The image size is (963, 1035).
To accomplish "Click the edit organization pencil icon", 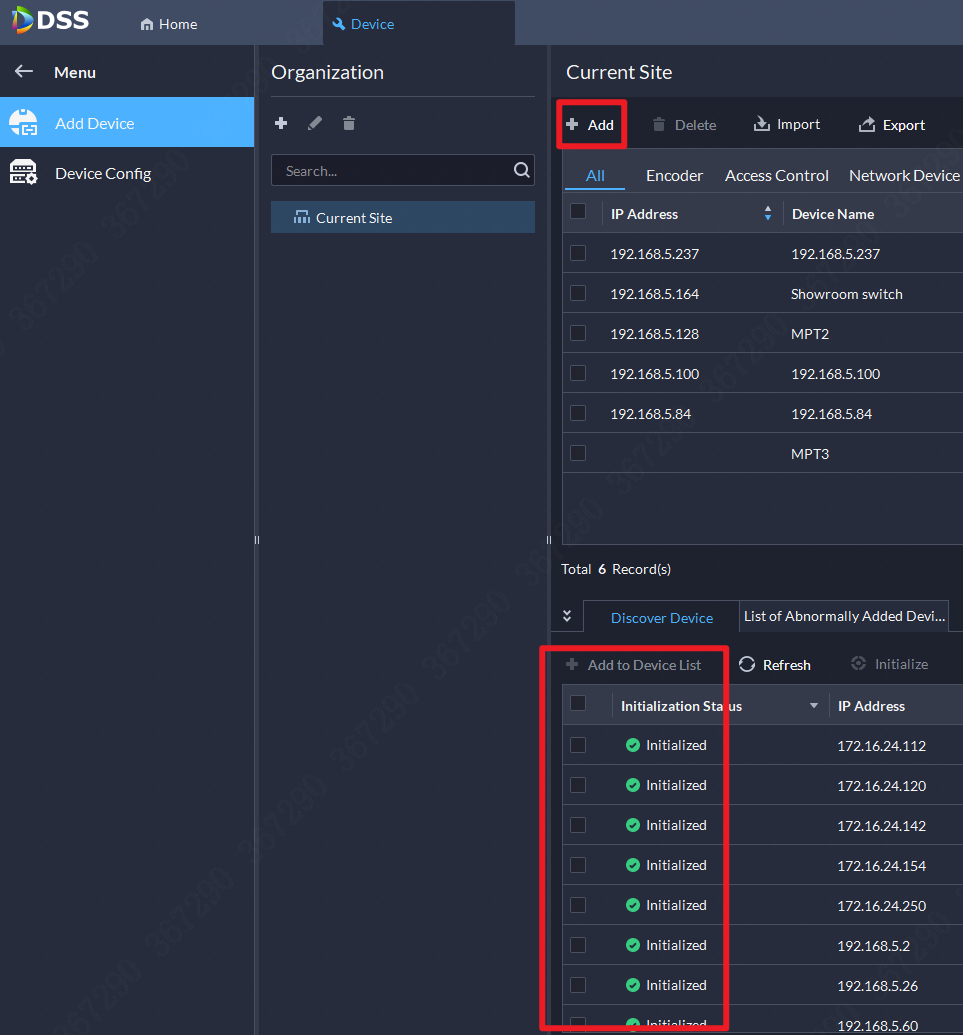I will point(315,123).
